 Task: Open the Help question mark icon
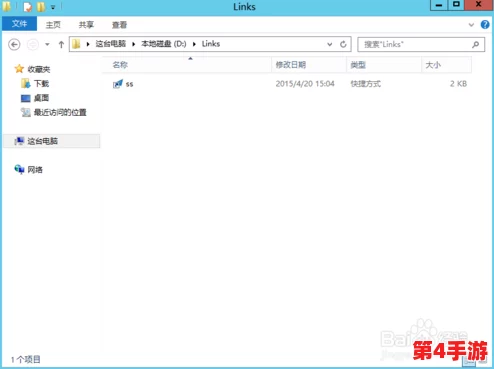tap(485, 24)
